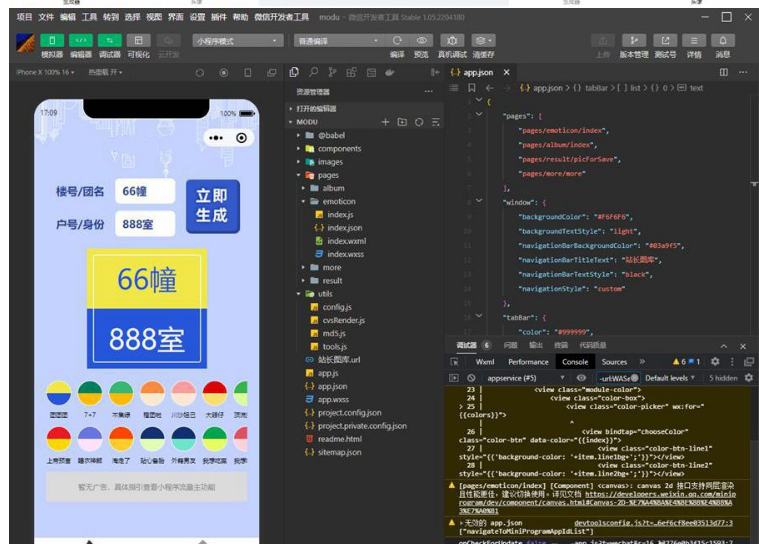Toggle the 编辑器 editor panel button
This screenshot has width=759, height=544.
[80, 40]
